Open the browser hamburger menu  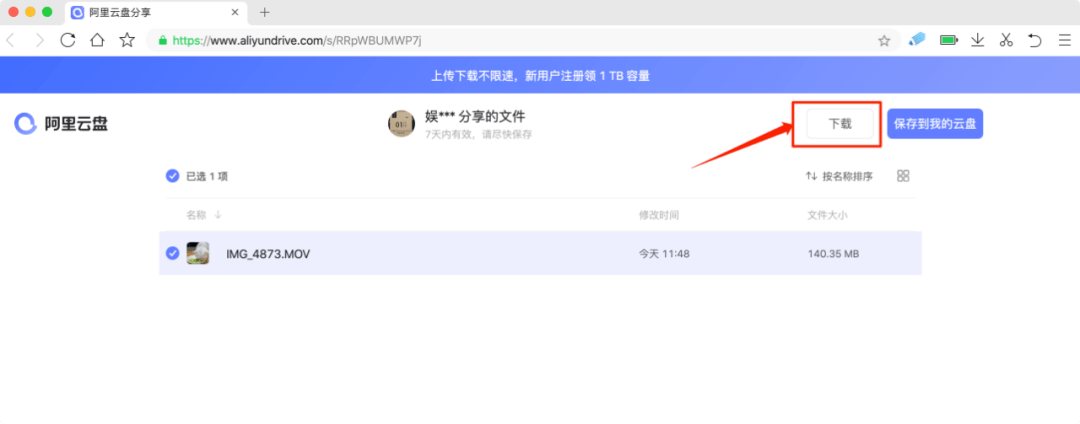click(1064, 41)
